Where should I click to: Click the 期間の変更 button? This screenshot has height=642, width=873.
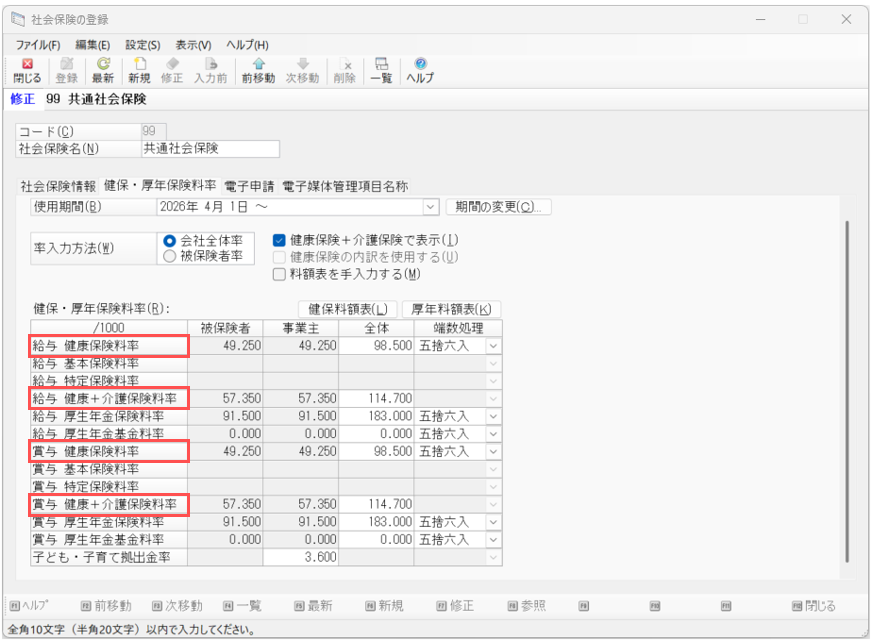498,207
